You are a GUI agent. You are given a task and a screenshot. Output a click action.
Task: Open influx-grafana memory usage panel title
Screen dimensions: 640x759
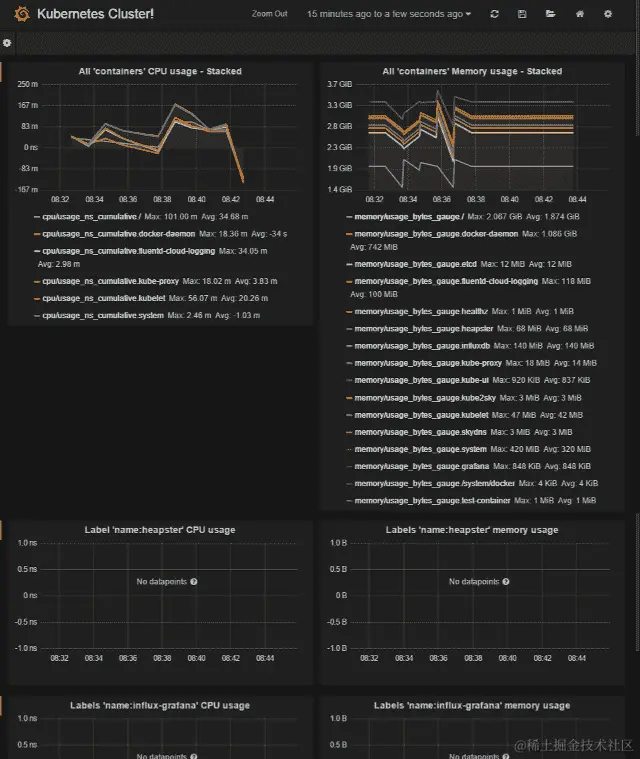coord(472,705)
